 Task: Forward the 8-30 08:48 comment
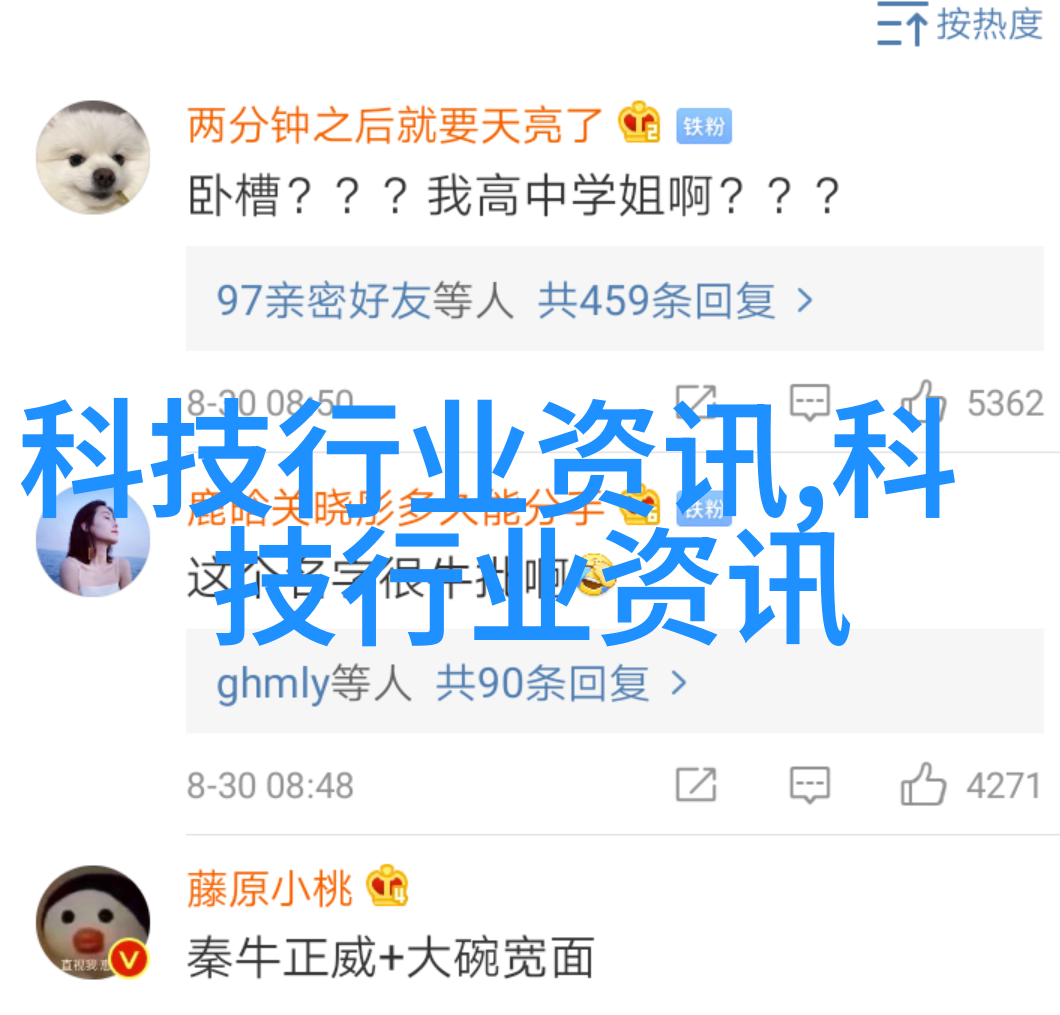click(696, 785)
